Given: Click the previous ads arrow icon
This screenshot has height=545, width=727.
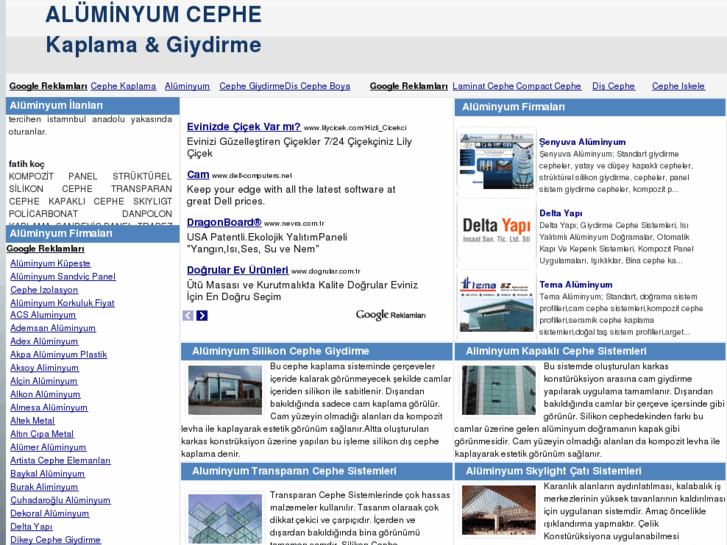Looking at the screenshot, I should coord(188,315).
